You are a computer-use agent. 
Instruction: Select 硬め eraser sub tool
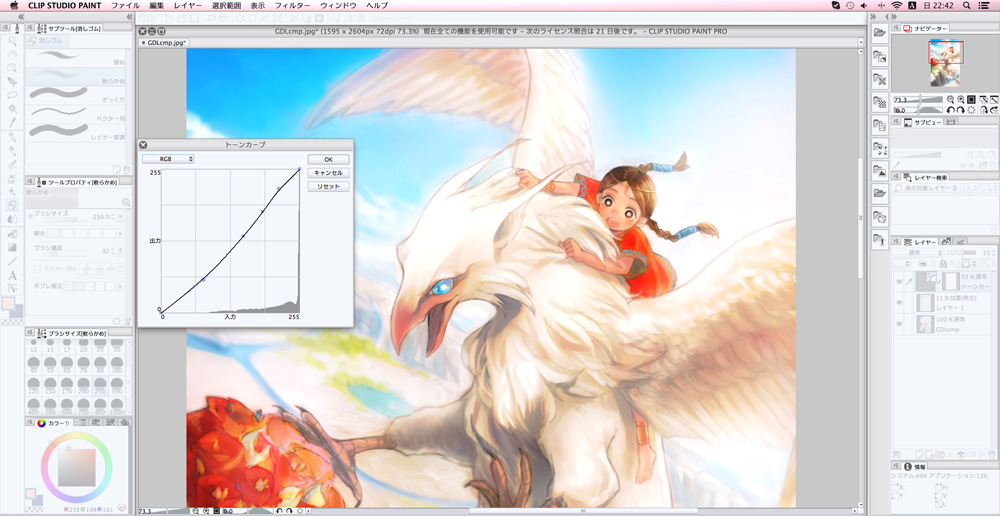(x=76, y=58)
